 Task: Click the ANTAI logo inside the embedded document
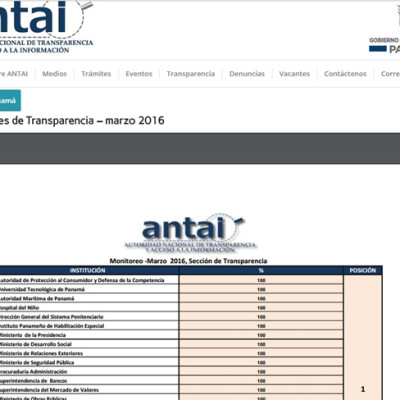[x=191, y=233]
